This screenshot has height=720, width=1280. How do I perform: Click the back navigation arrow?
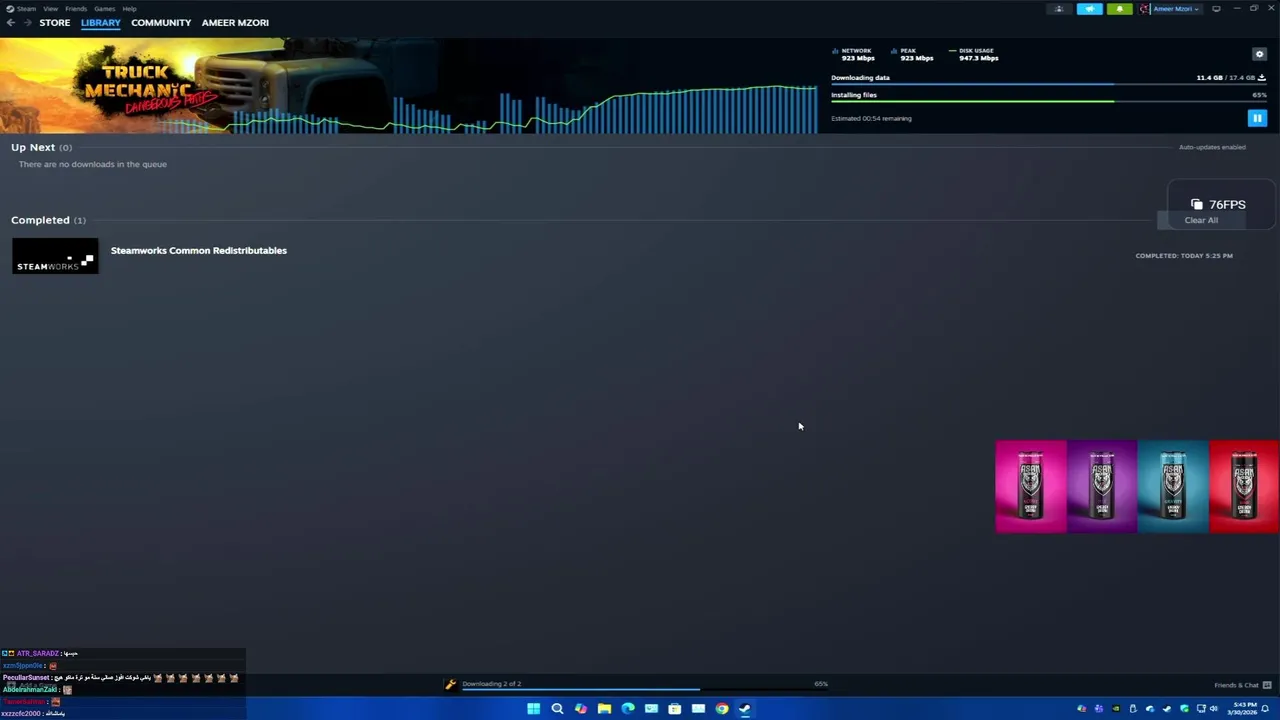click(10, 22)
